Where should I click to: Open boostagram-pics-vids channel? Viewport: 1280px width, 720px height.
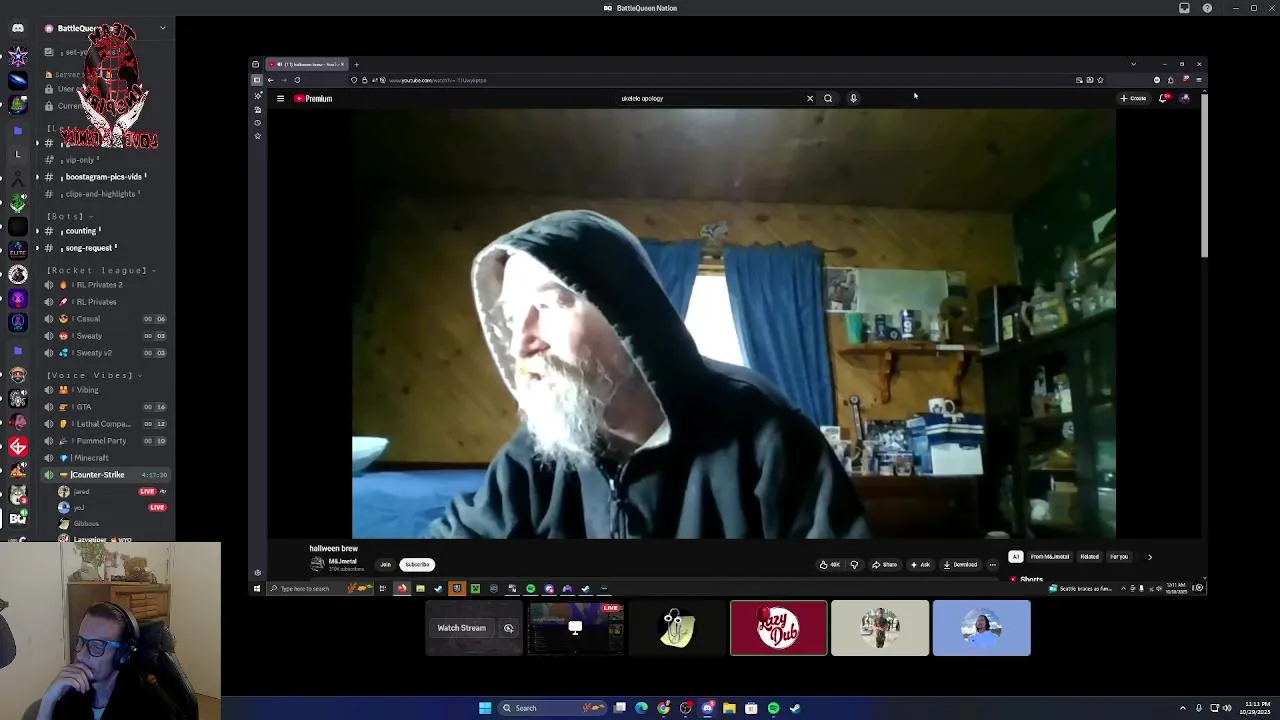pyautogui.click(x=103, y=177)
